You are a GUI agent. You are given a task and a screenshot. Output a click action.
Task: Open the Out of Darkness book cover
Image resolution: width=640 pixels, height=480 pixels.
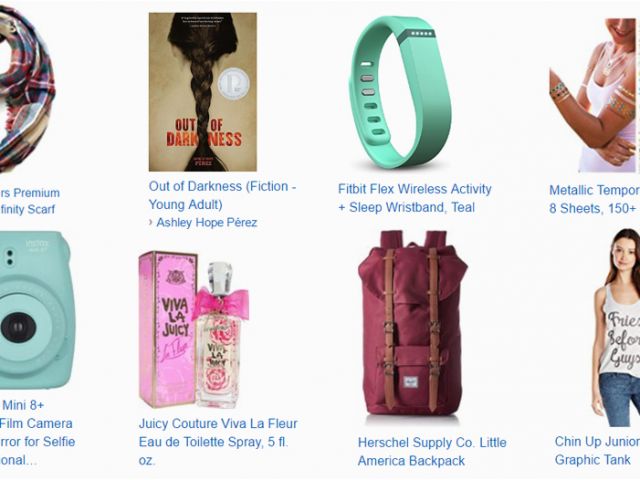[202, 92]
